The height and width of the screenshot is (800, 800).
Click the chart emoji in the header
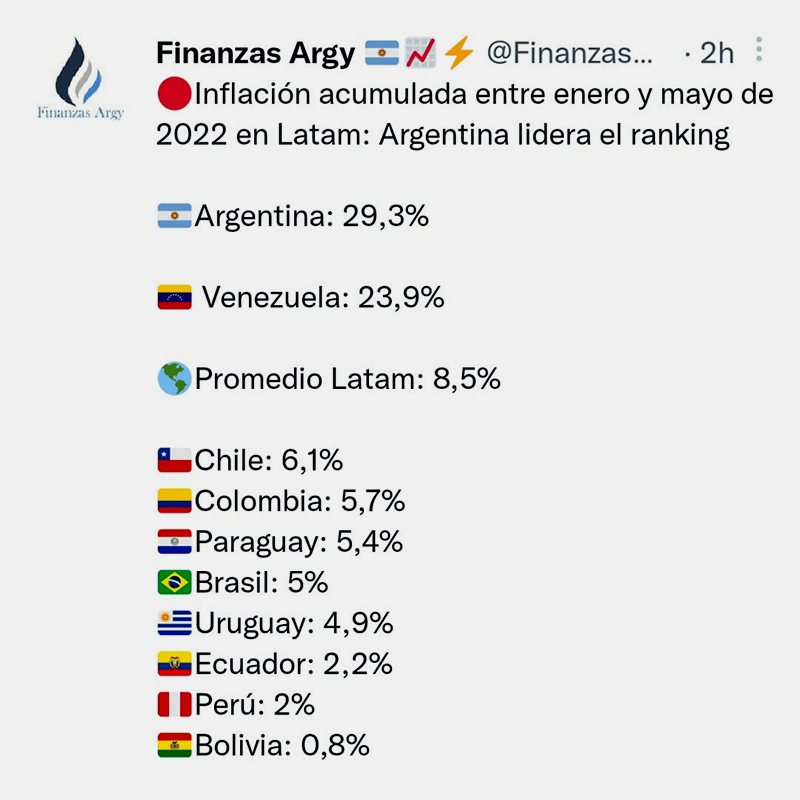[x=419, y=52]
